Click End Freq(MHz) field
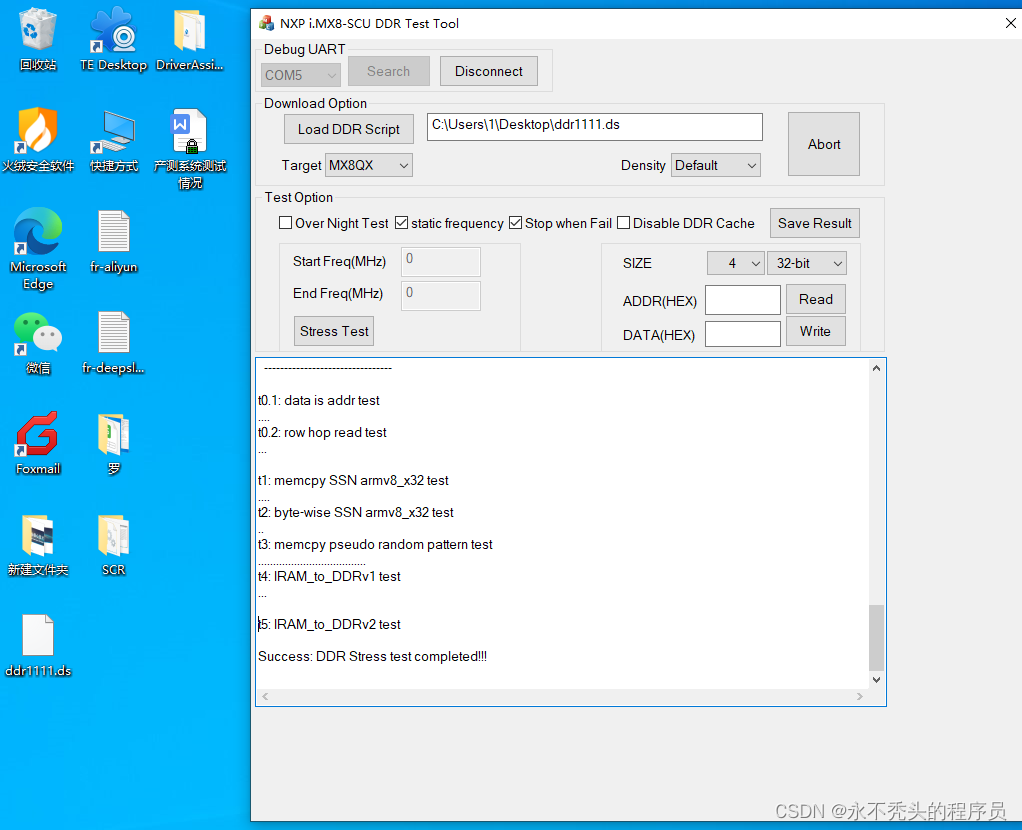The height and width of the screenshot is (830, 1022). 441,295
